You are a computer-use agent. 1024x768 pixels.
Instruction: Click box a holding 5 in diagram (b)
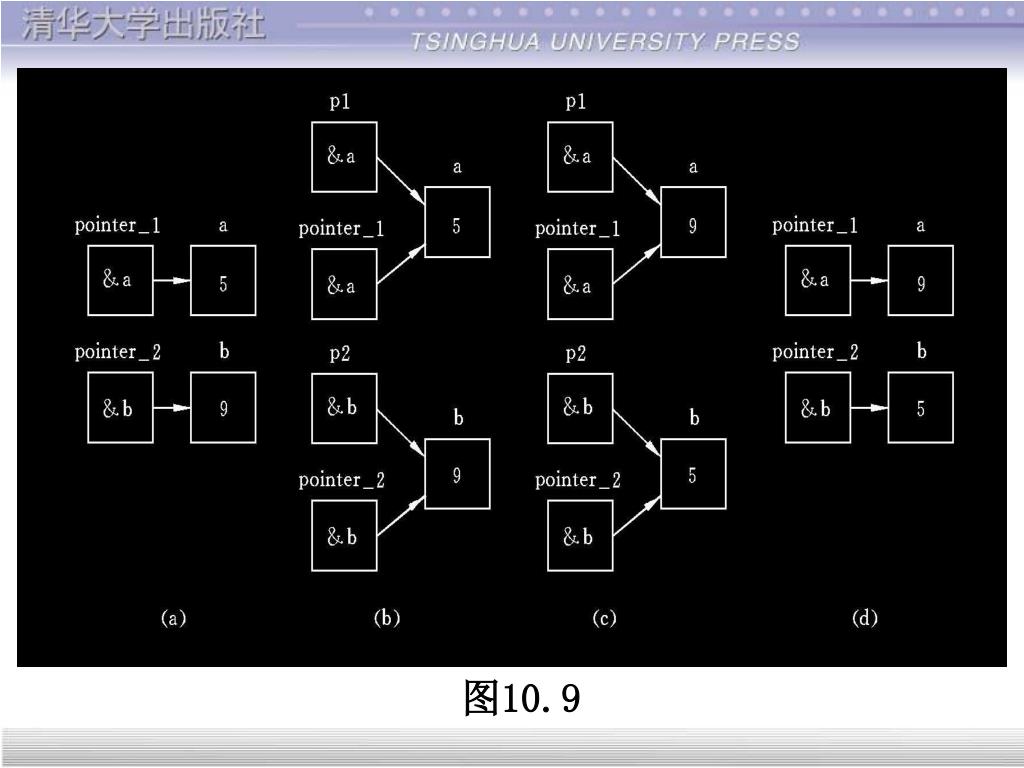click(457, 222)
